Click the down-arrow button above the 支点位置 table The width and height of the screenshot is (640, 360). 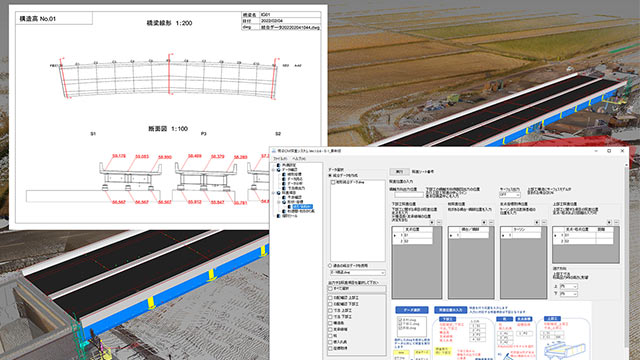[432, 222]
